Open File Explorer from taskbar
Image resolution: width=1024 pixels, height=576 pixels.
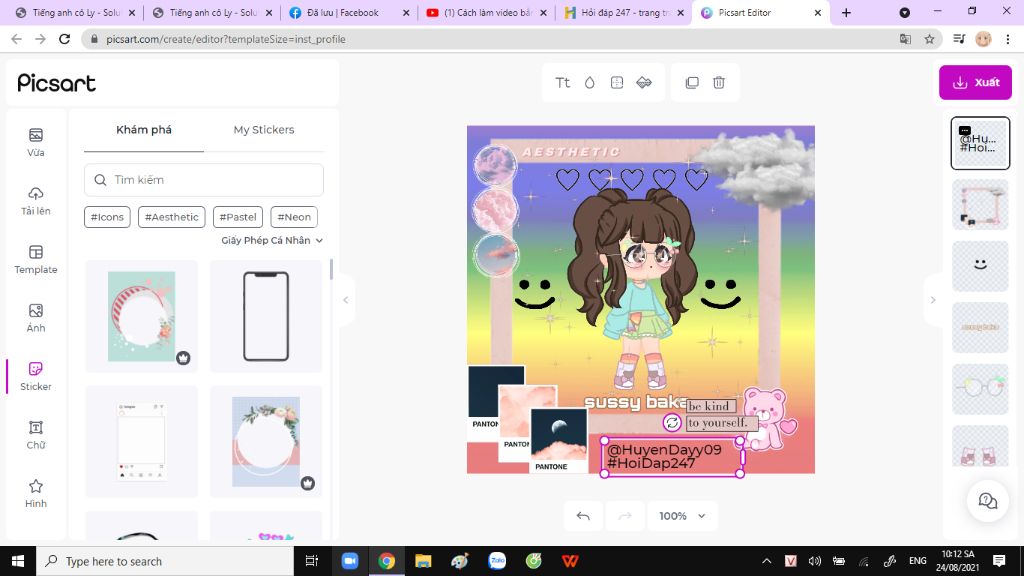pyautogui.click(x=423, y=561)
